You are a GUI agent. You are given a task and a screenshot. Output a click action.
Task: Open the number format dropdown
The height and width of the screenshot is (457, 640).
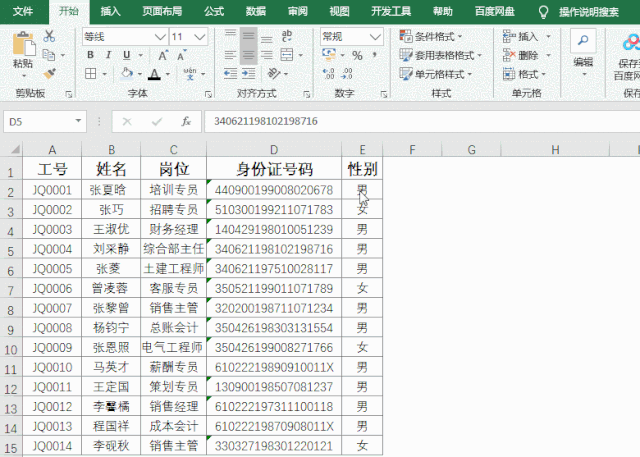point(376,37)
